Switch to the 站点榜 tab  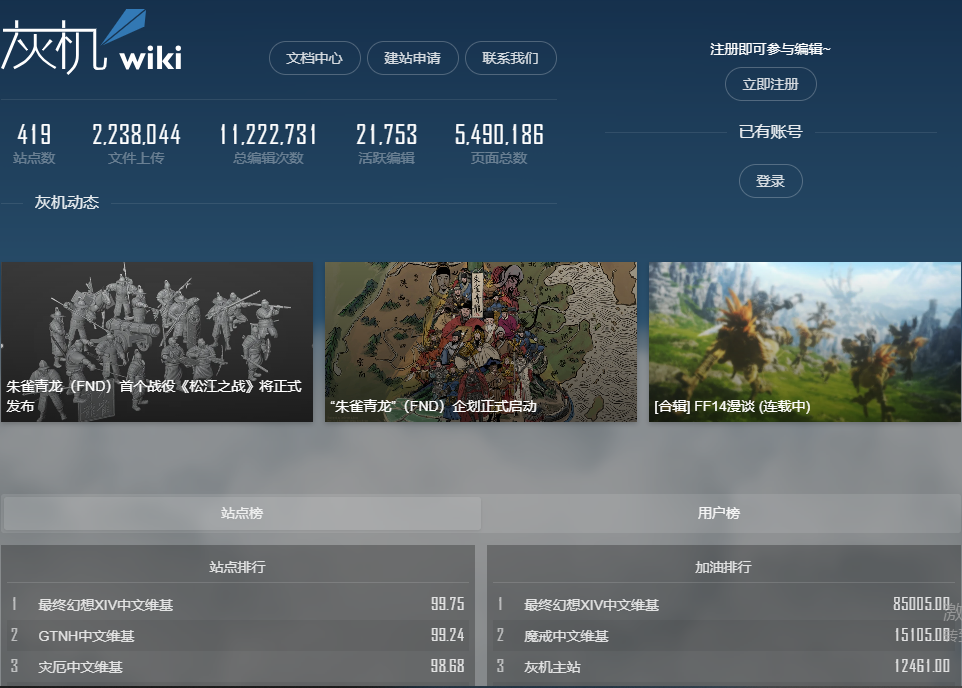[242, 513]
